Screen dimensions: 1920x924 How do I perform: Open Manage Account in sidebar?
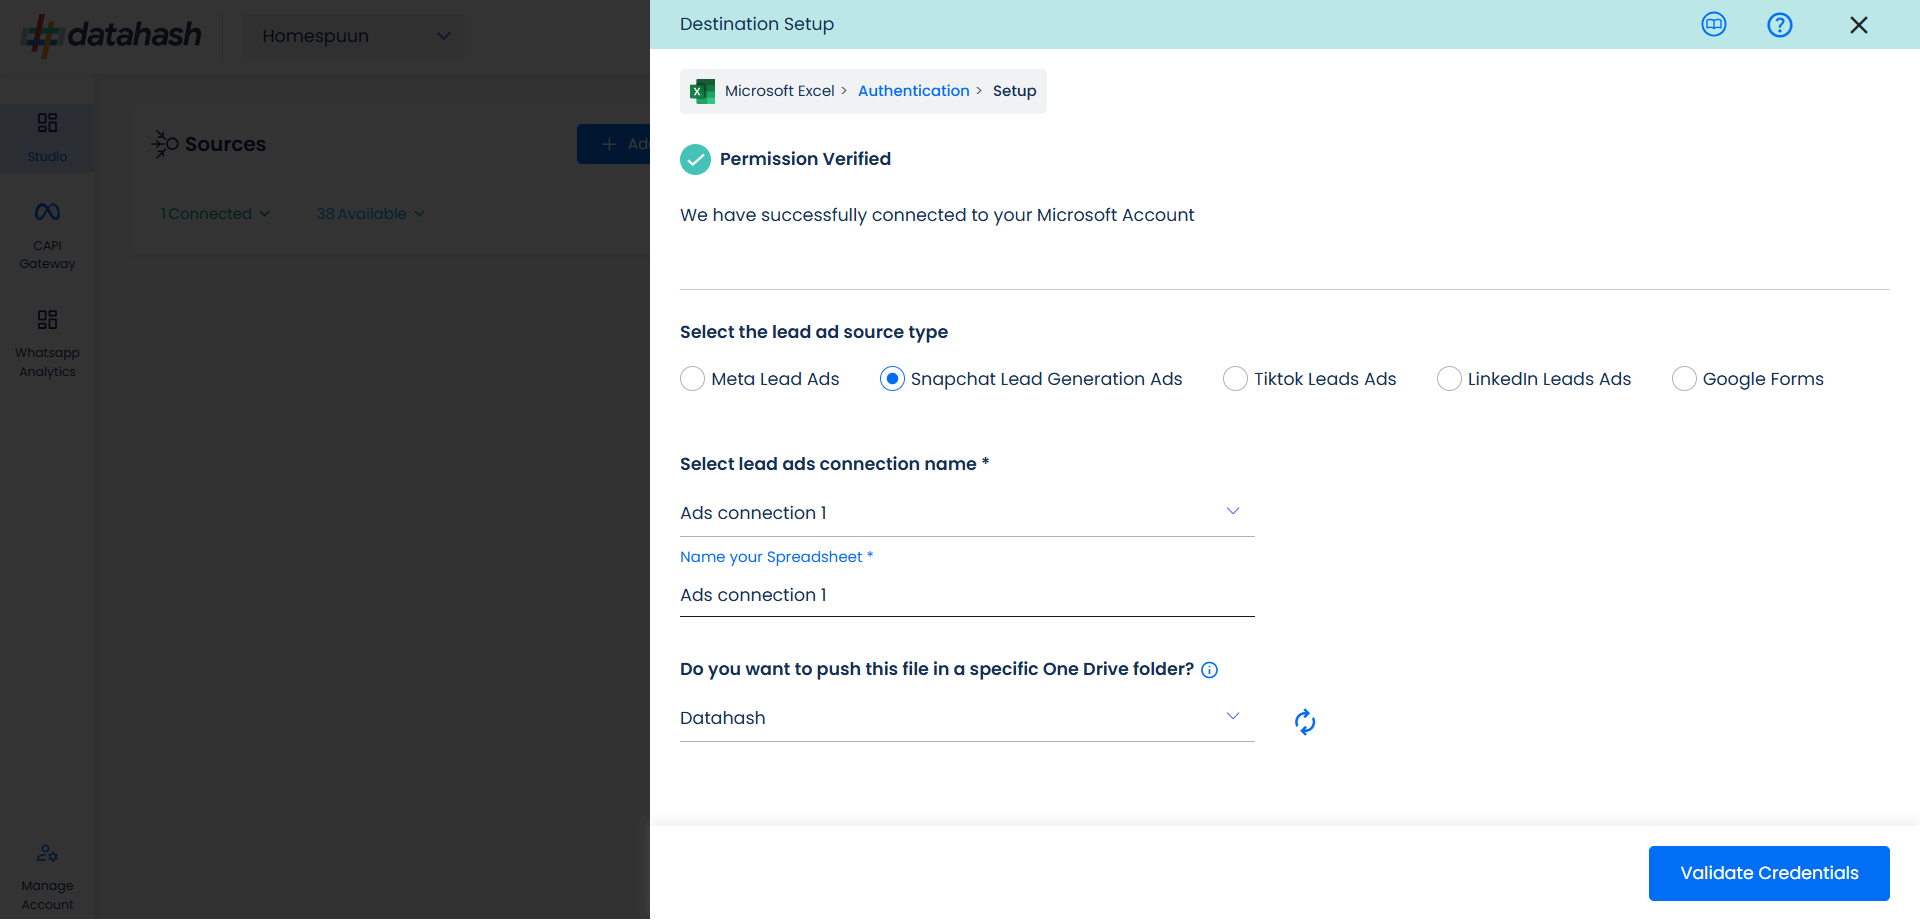point(47,877)
